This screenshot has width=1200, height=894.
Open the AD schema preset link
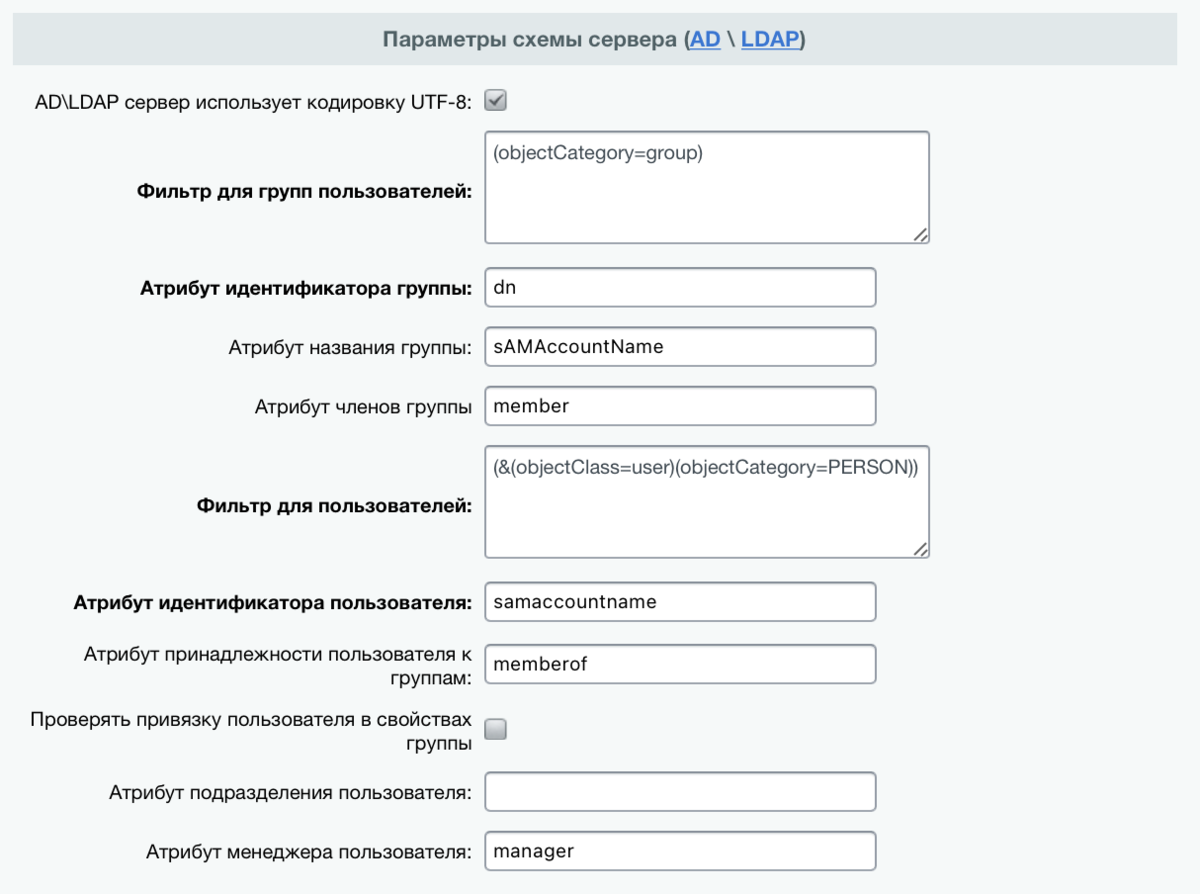pyautogui.click(x=704, y=40)
